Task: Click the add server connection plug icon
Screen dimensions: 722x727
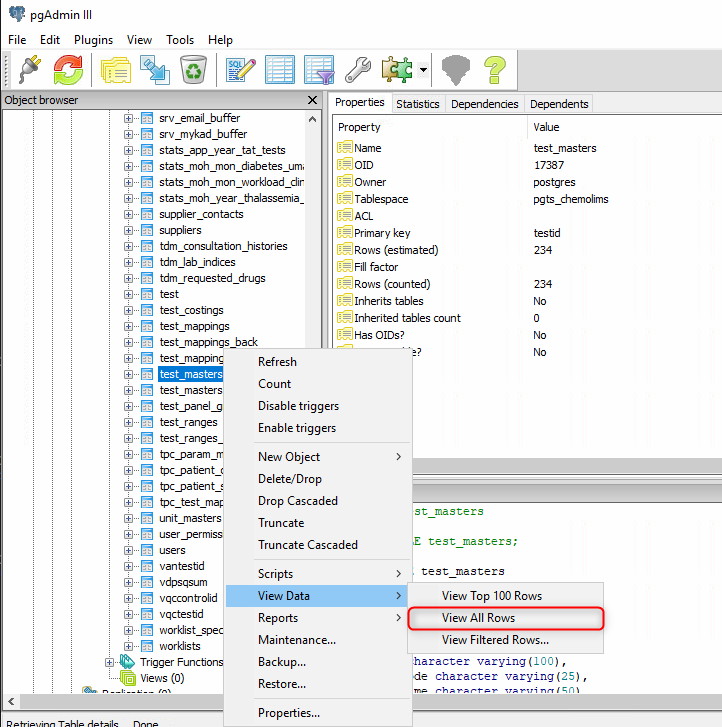Action: click(28, 70)
